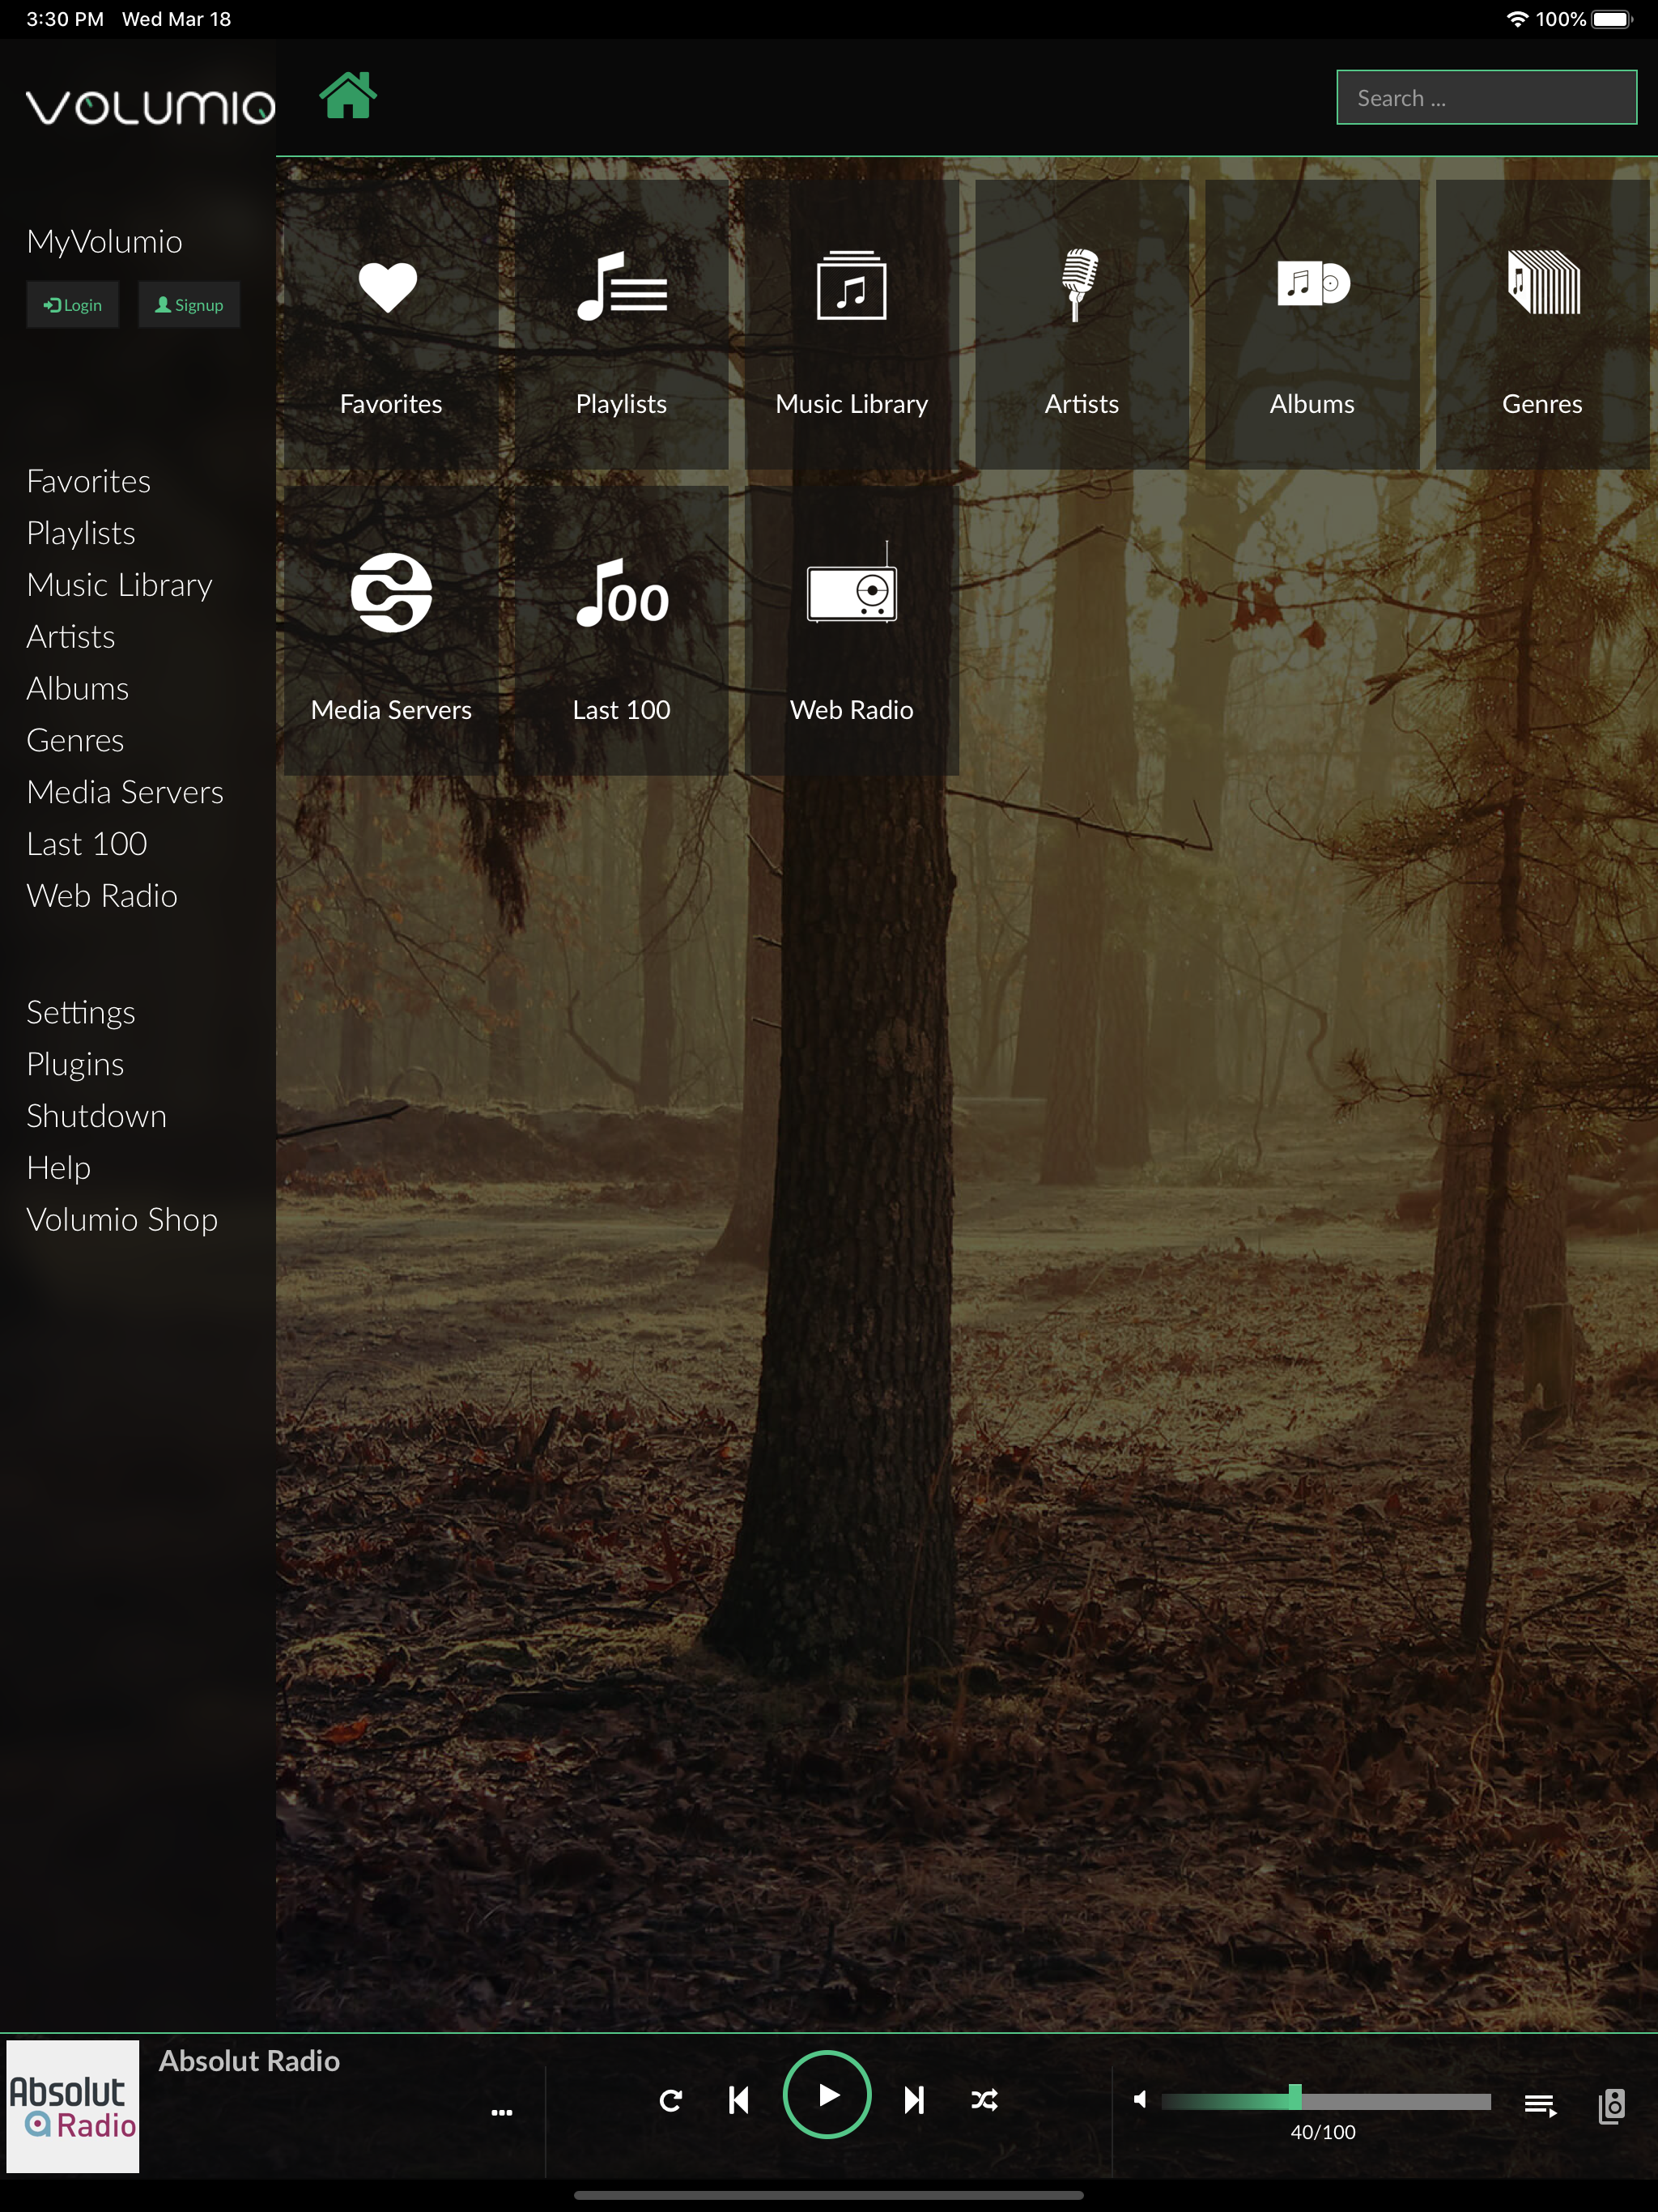Toggle shuffle playback
Image resolution: width=1658 pixels, height=2212 pixels.
point(984,2100)
